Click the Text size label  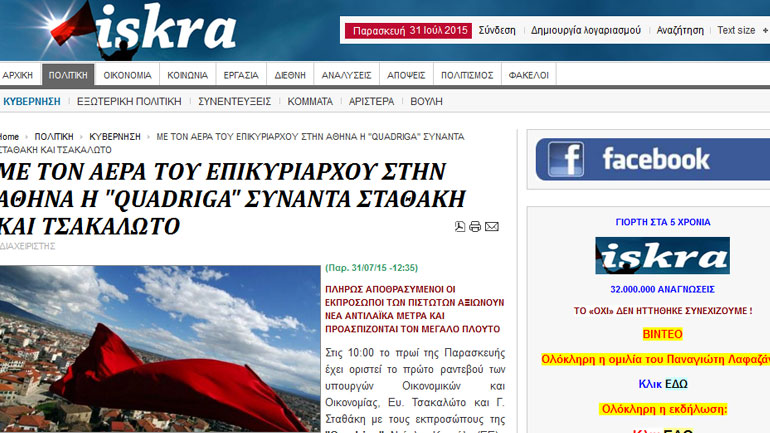coord(736,30)
